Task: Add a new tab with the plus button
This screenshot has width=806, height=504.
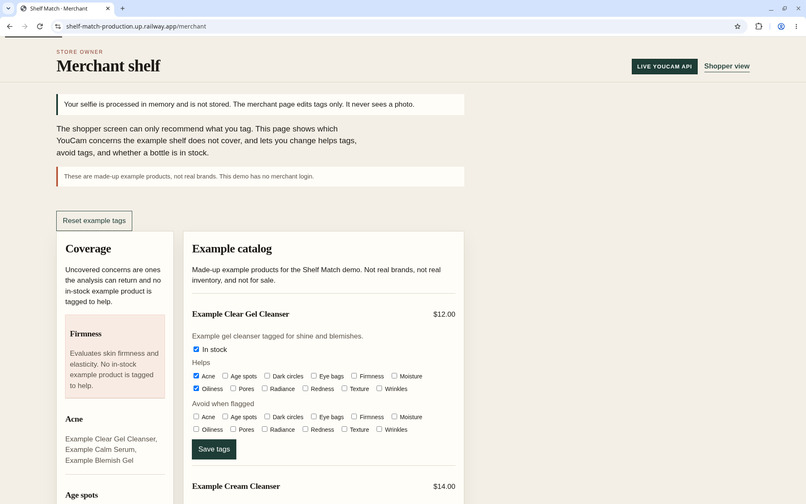Action: coord(122,8)
